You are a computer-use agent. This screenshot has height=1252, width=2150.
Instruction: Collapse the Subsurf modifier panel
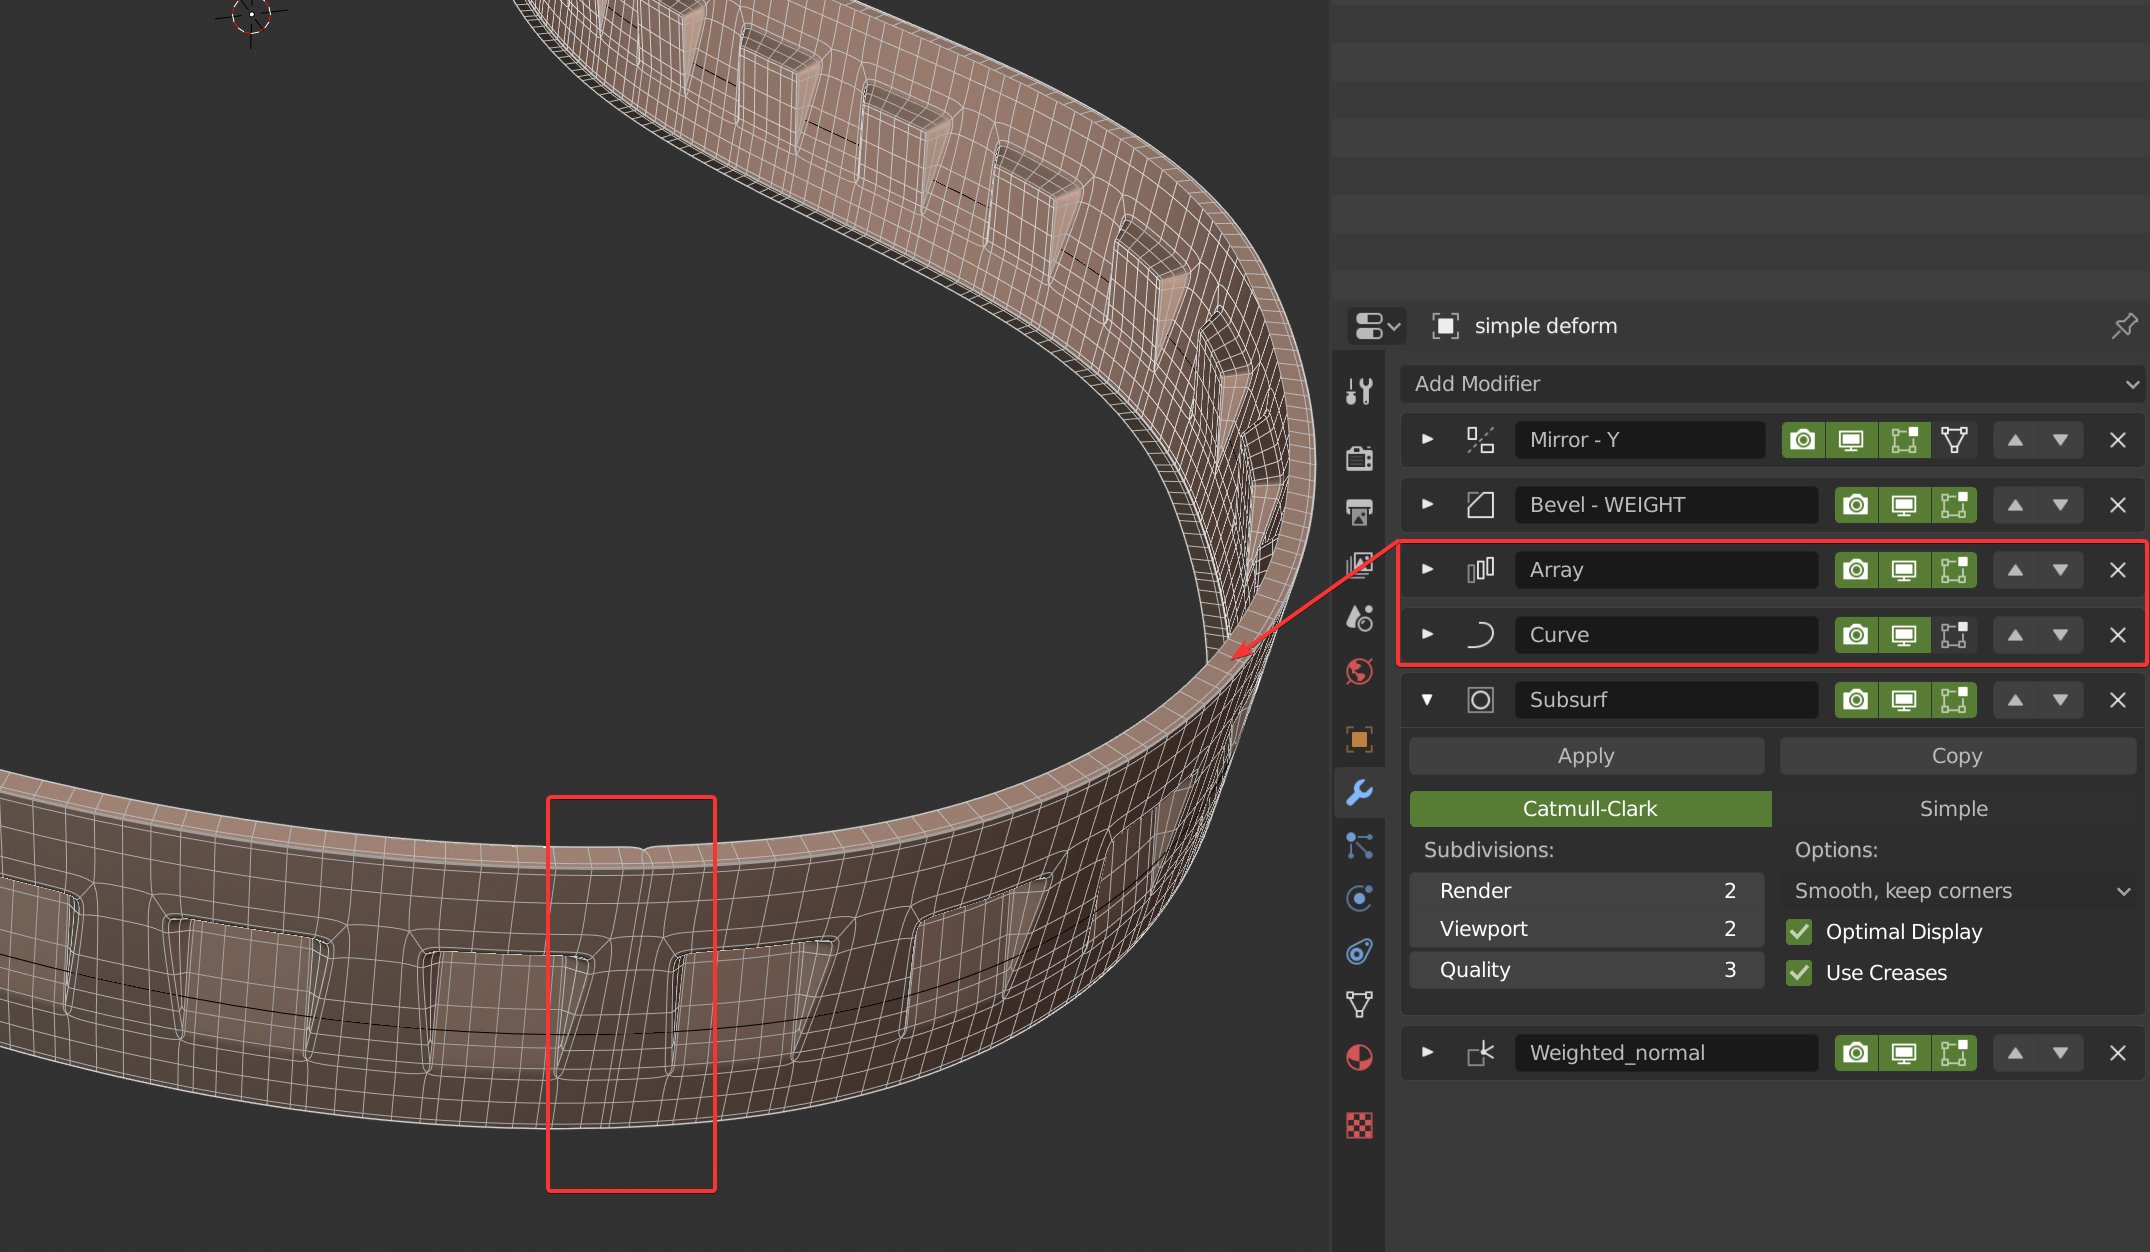(1428, 700)
